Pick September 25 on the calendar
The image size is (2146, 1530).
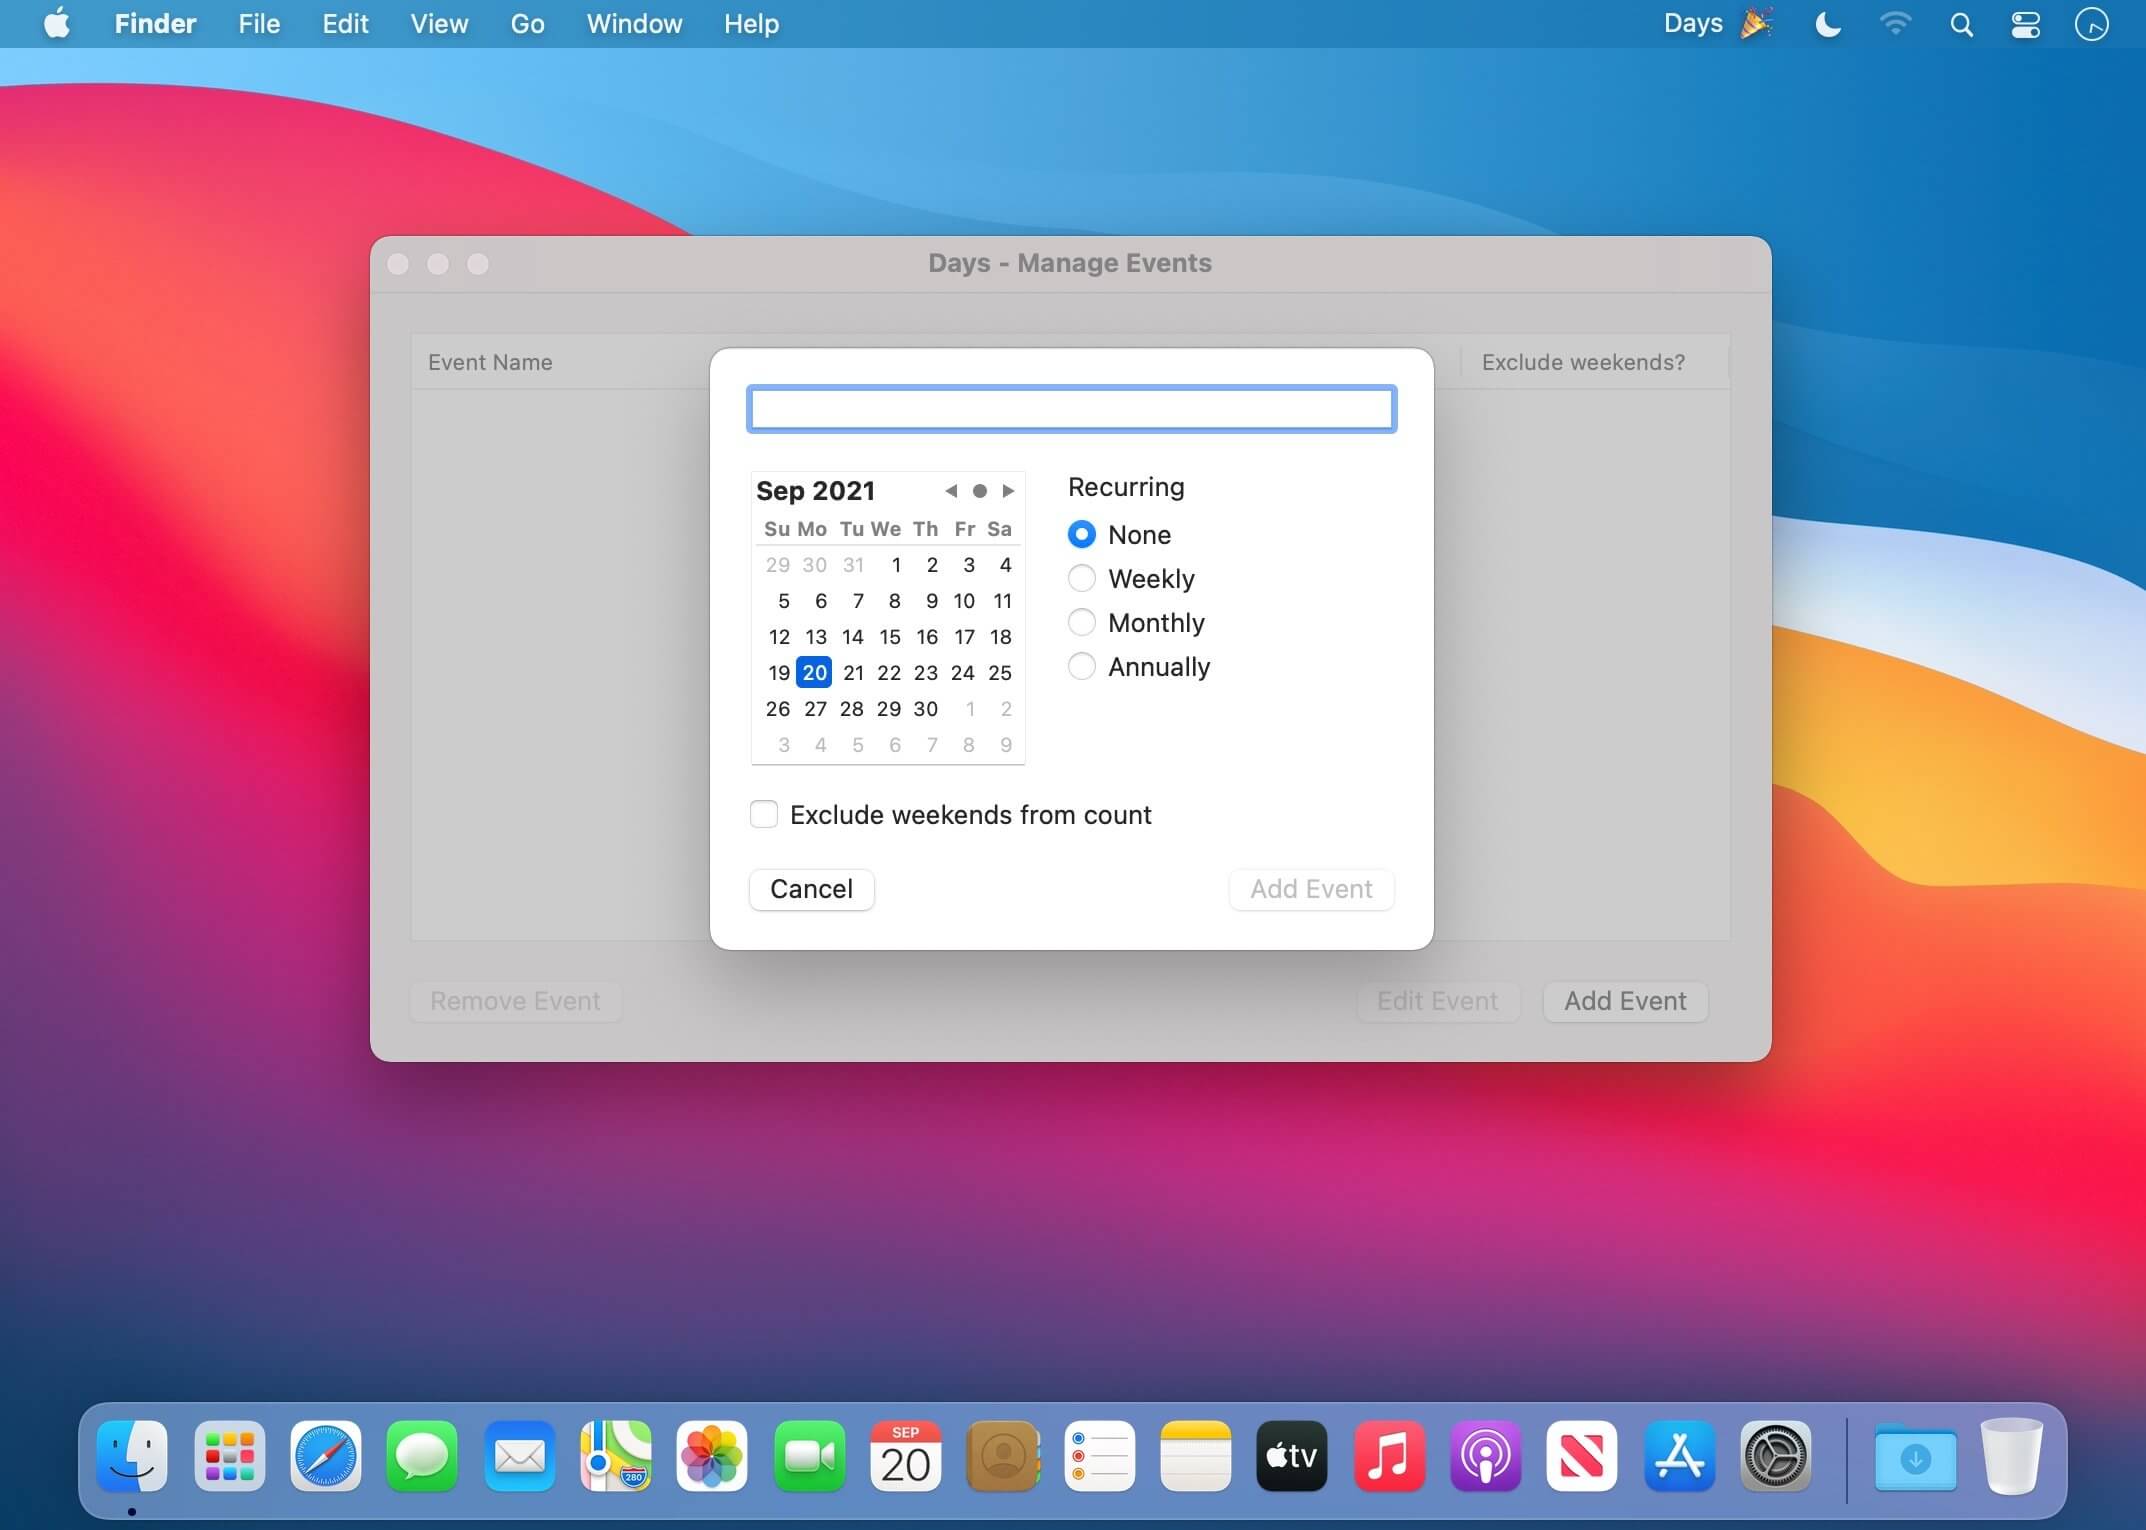coord(1000,673)
